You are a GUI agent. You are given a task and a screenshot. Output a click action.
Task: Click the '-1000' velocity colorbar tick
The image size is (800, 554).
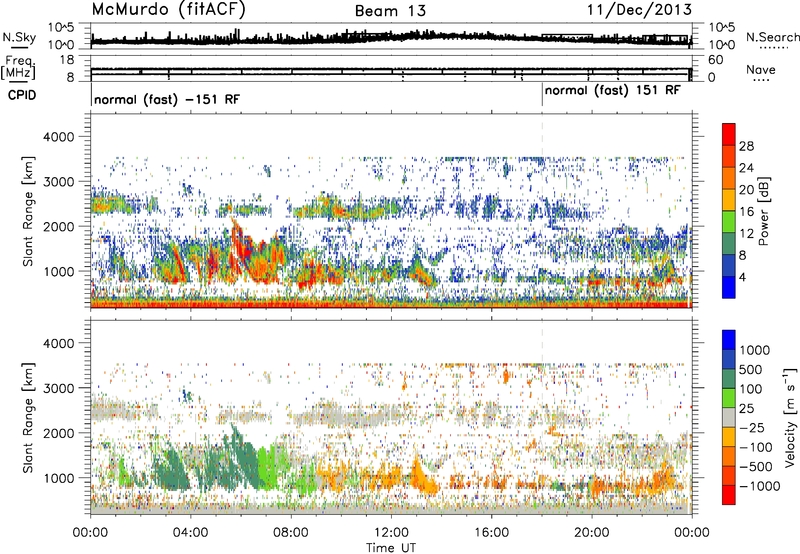(x=760, y=486)
